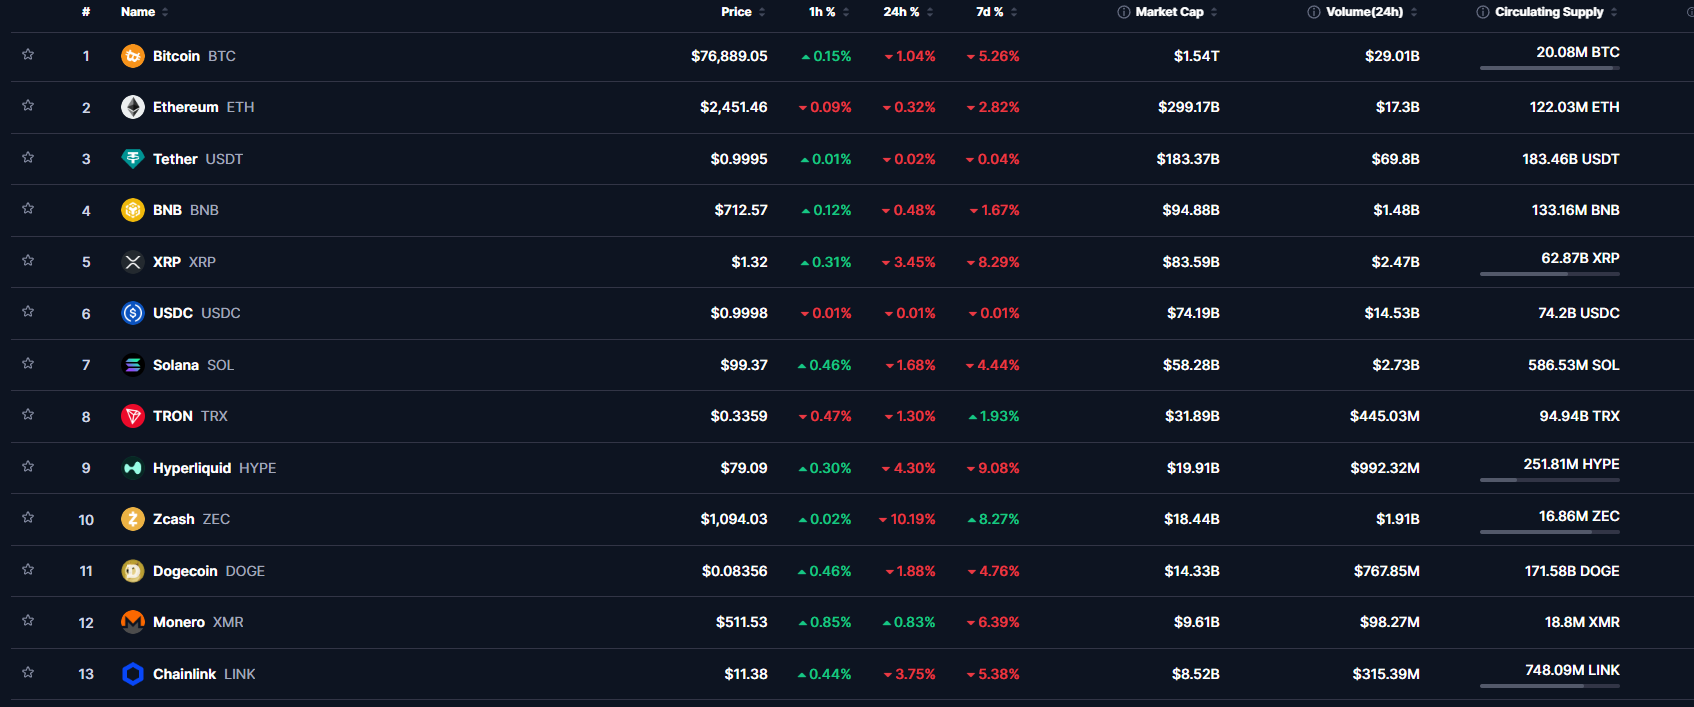Click Solana volume $2.73B
Image resolution: width=1694 pixels, height=707 pixels.
1396,365
